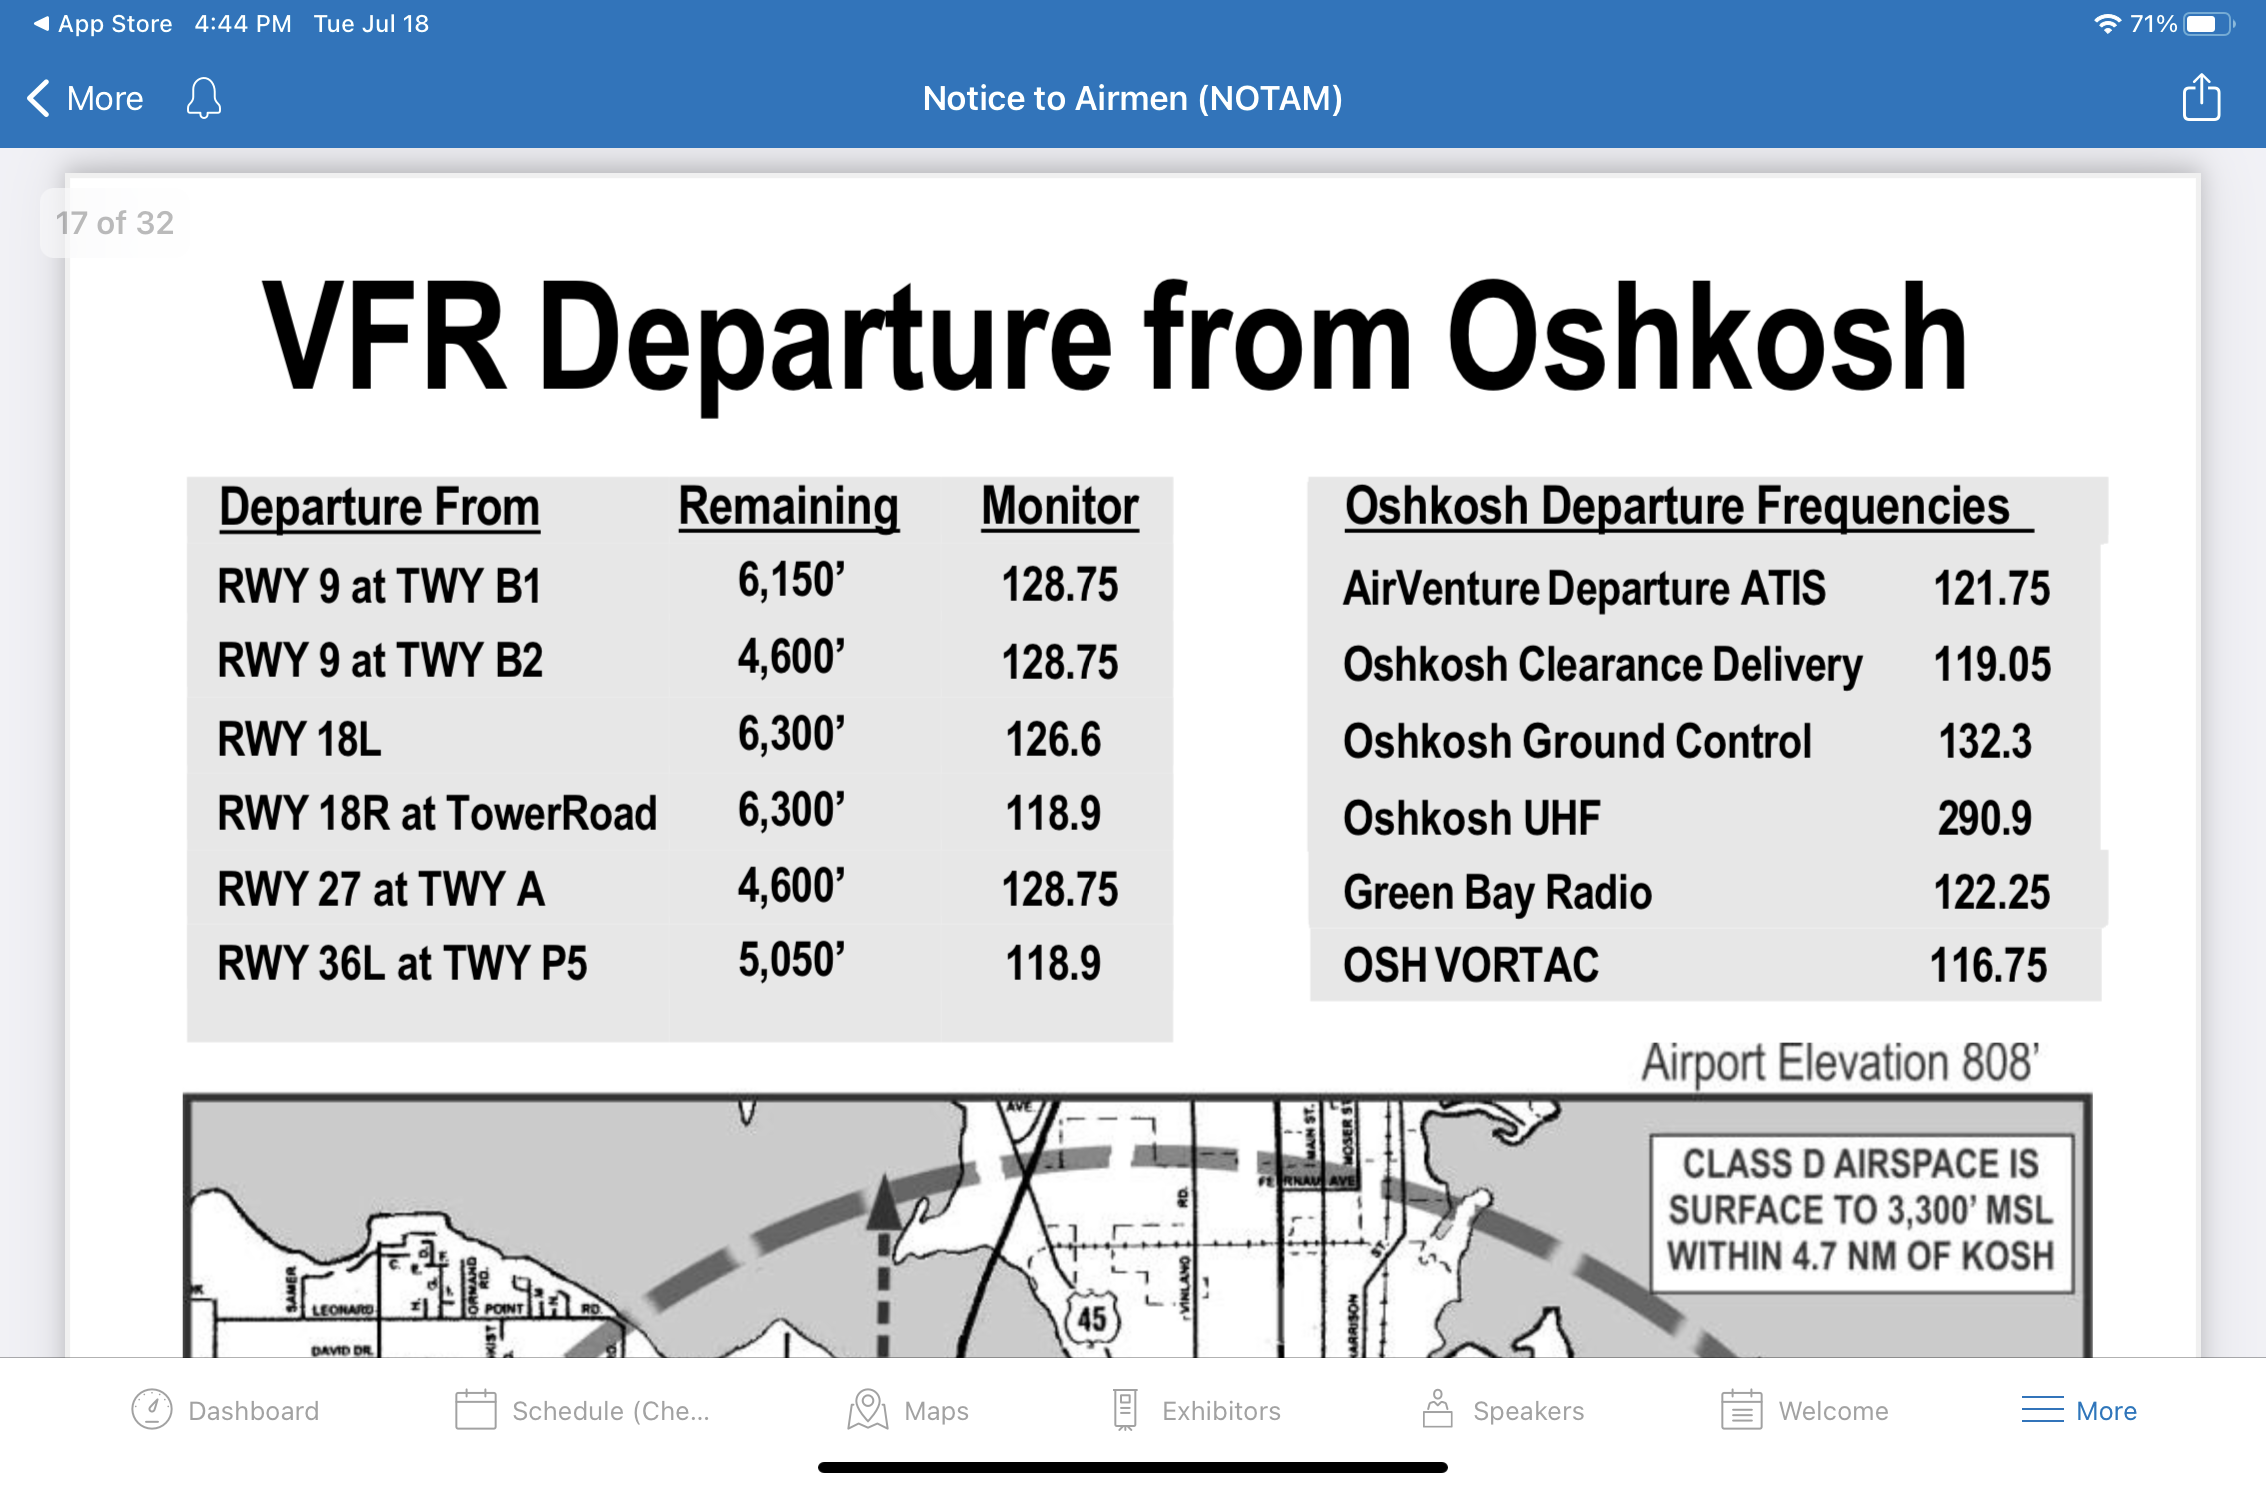2266x1488 pixels.
Task: Click the 'Remaining' column header
Action: [x=789, y=507]
